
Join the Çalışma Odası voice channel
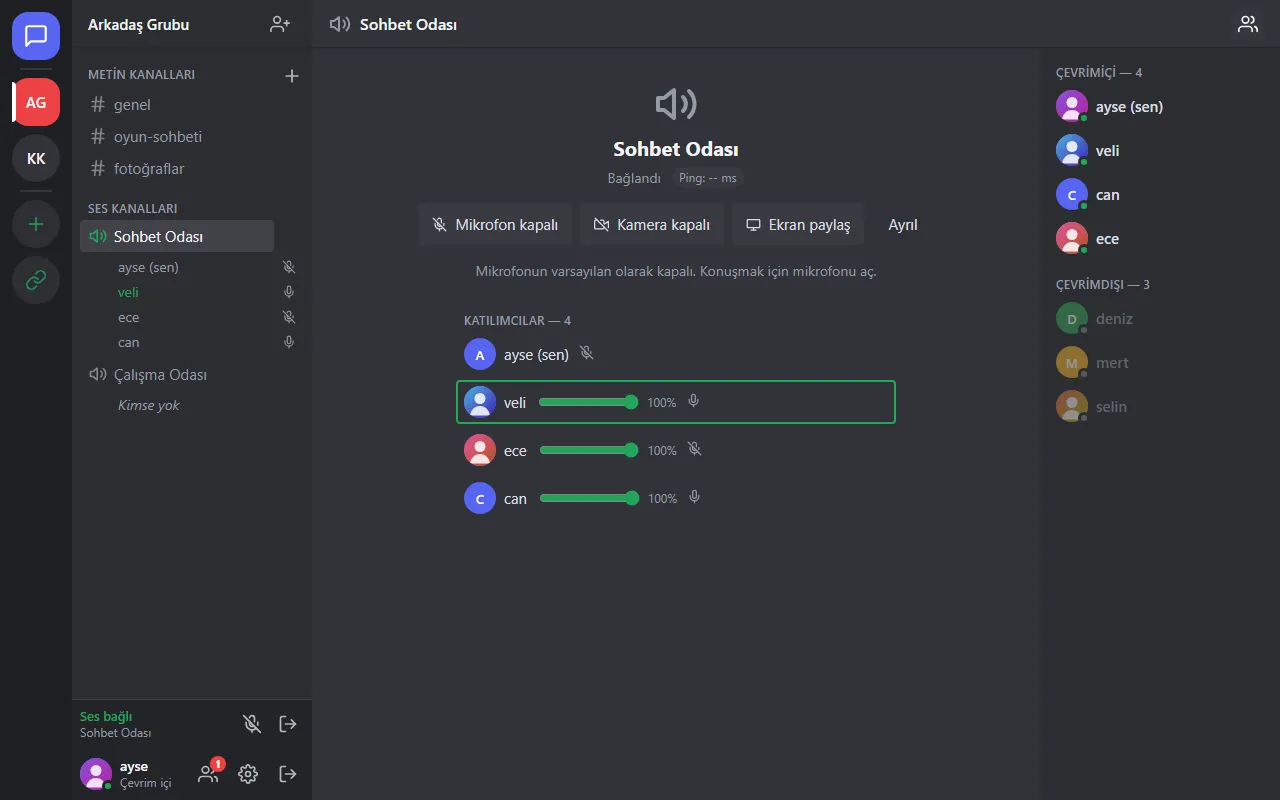176,374
